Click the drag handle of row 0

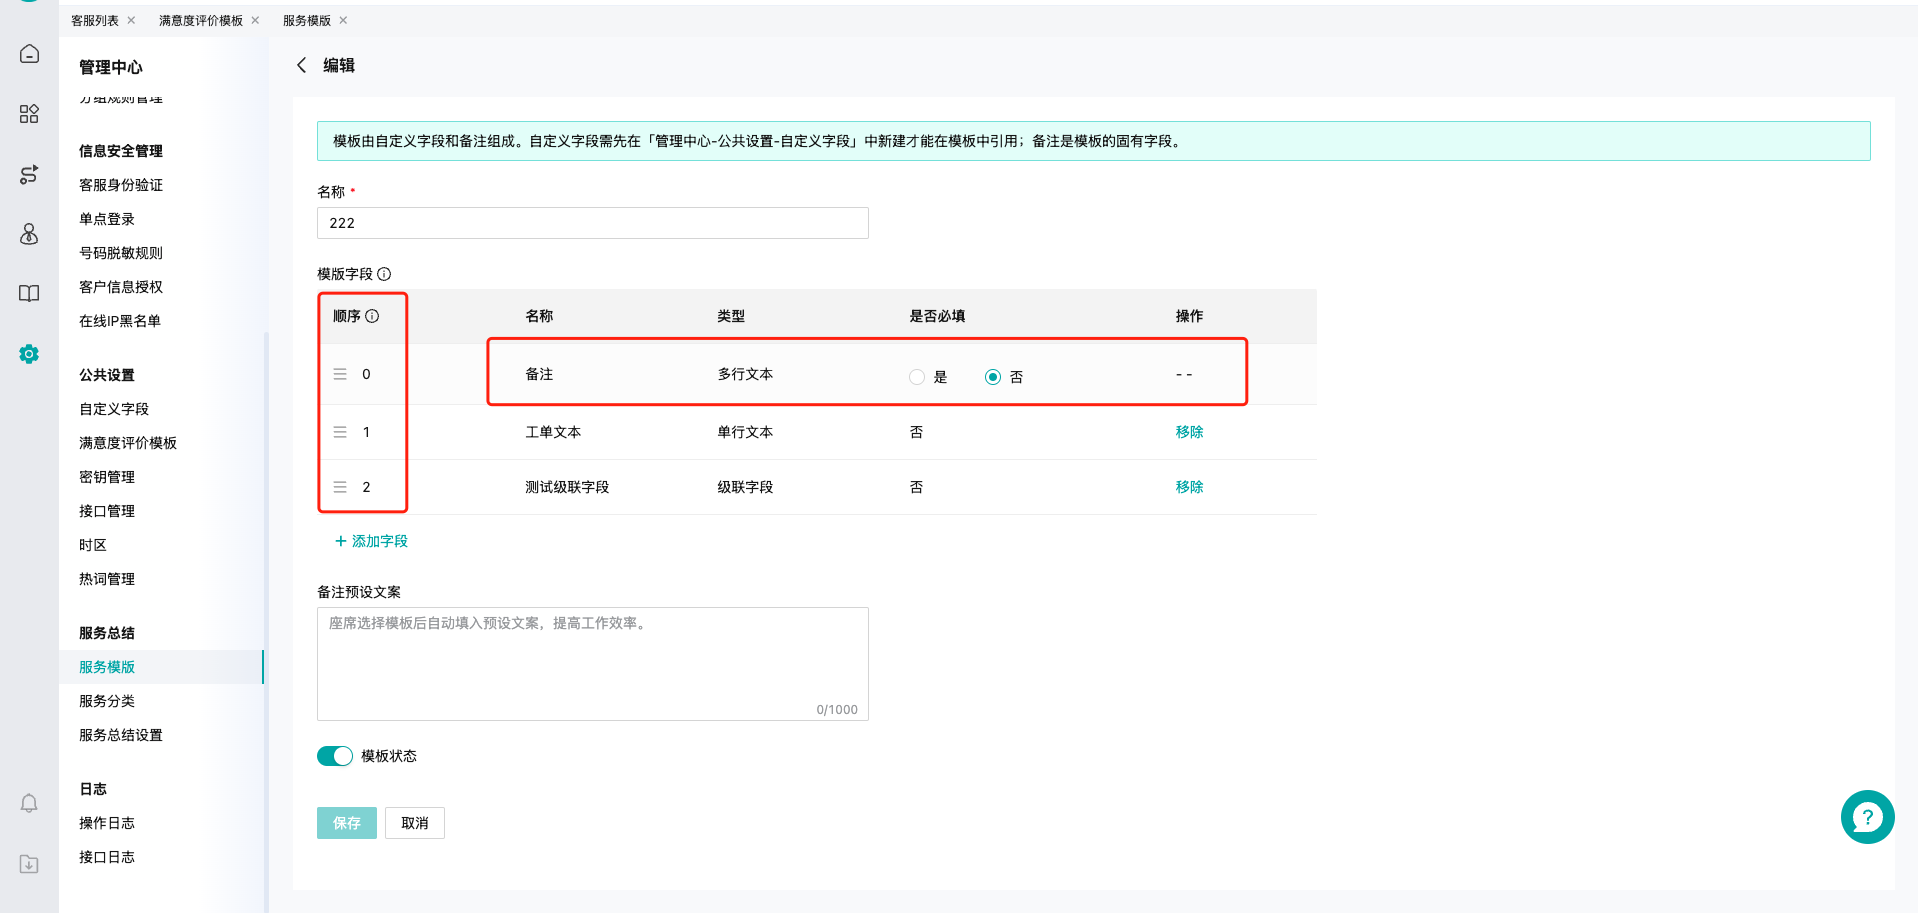click(x=340, y=374)
